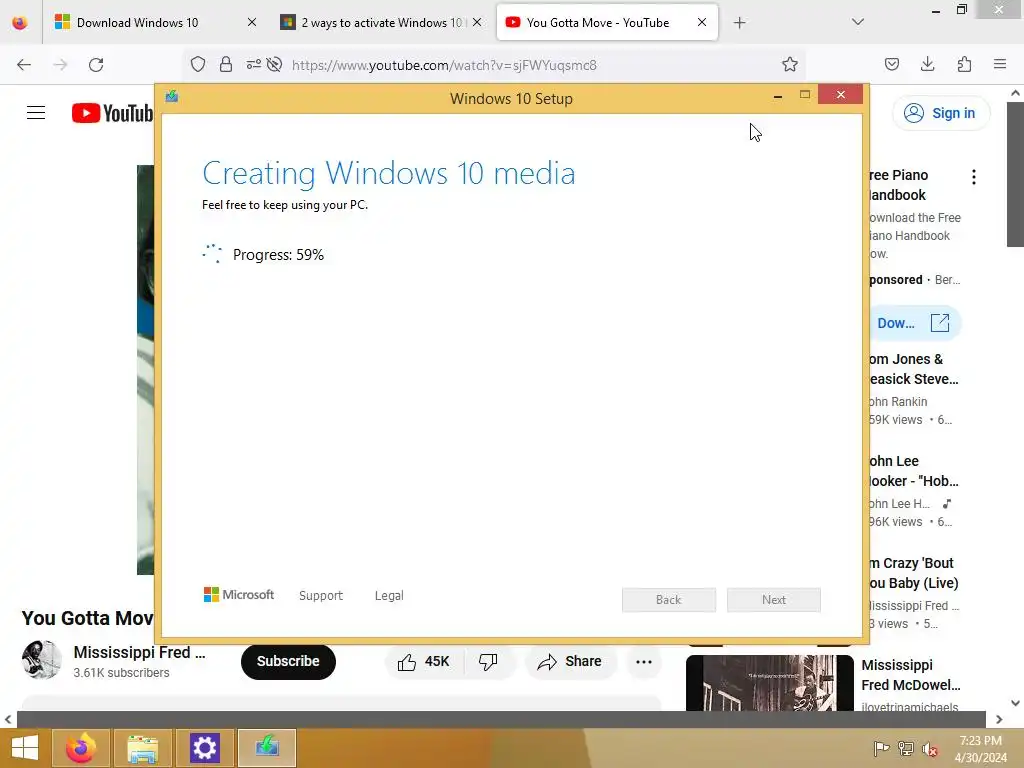Click the muted volume tray icon

(930, 748)
